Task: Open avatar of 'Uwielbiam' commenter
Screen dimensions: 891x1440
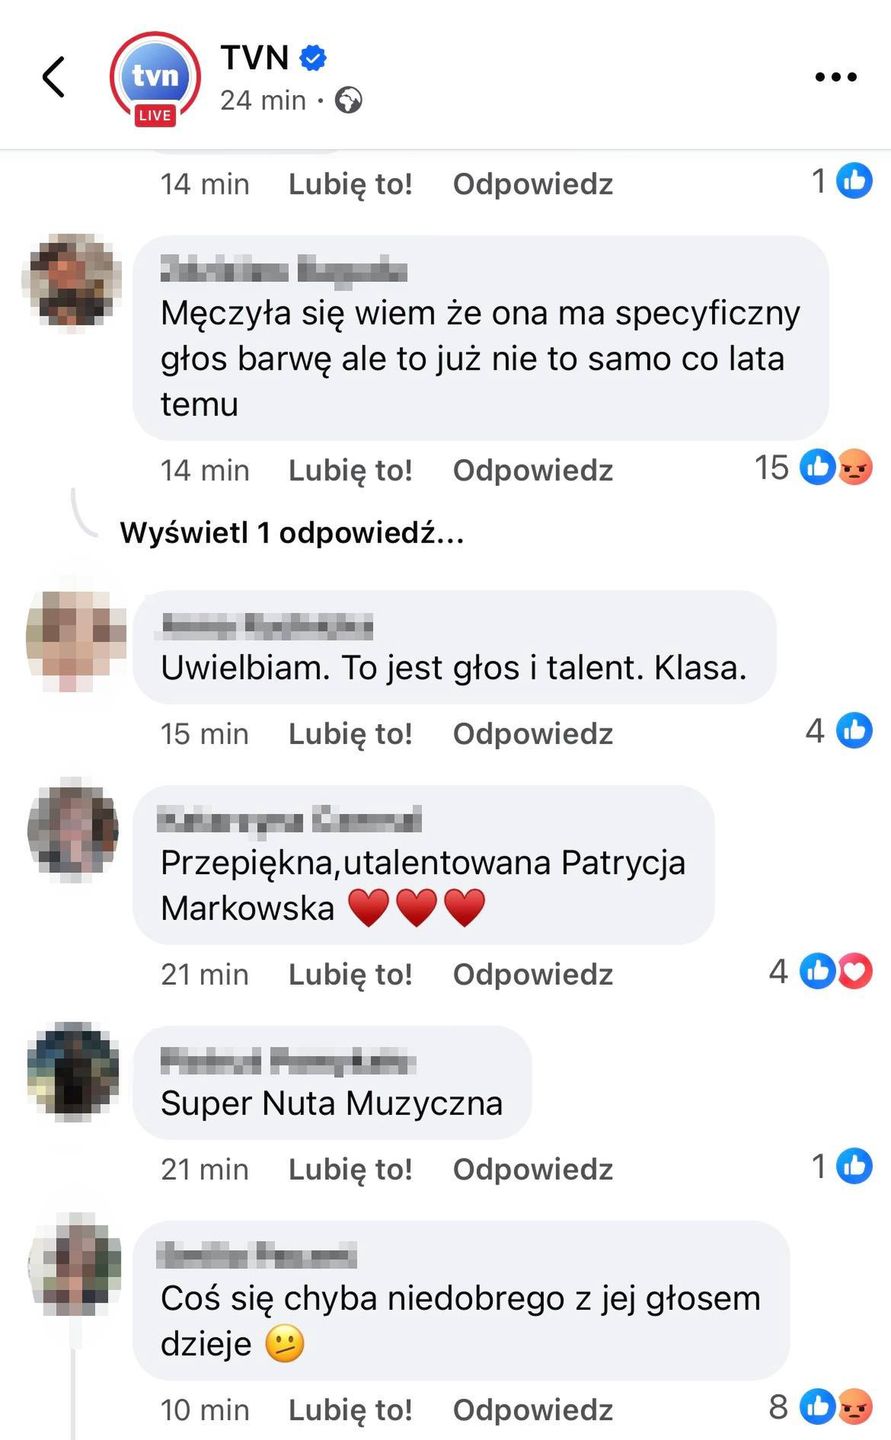Action: pyautogui.click(x=75, y=640)
